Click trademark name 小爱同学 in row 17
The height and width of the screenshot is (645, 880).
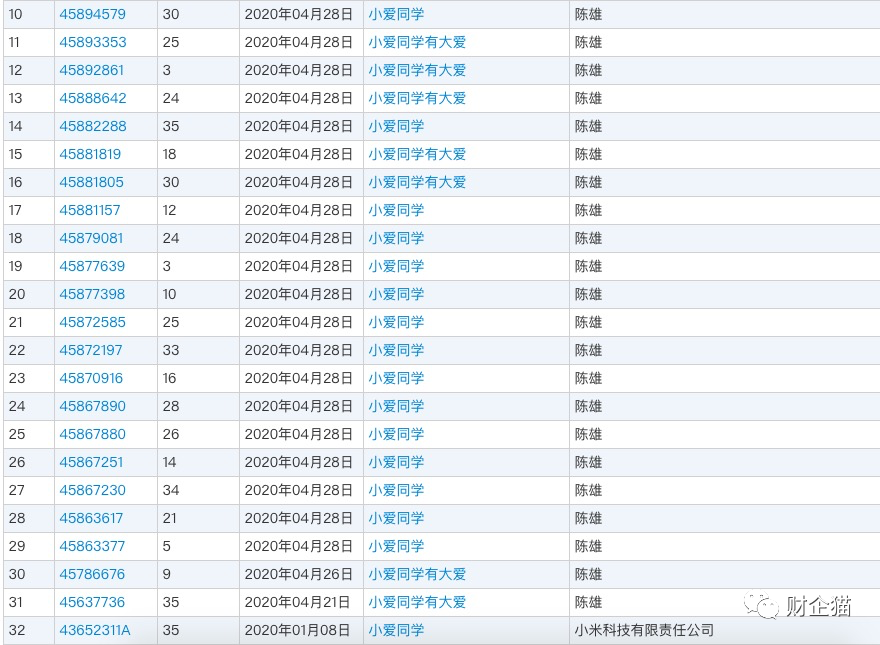tap(396, 211)
